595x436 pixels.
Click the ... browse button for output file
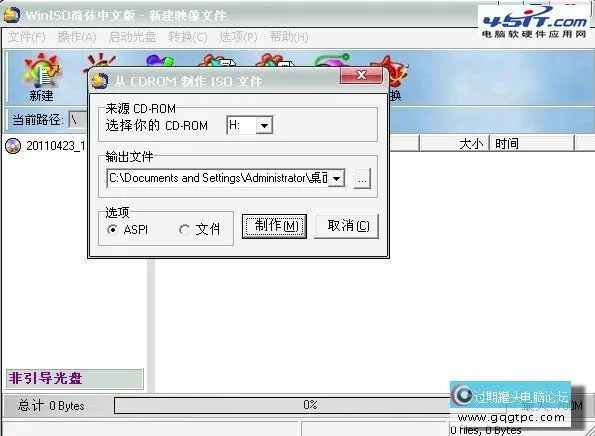[x=362, y=178]
